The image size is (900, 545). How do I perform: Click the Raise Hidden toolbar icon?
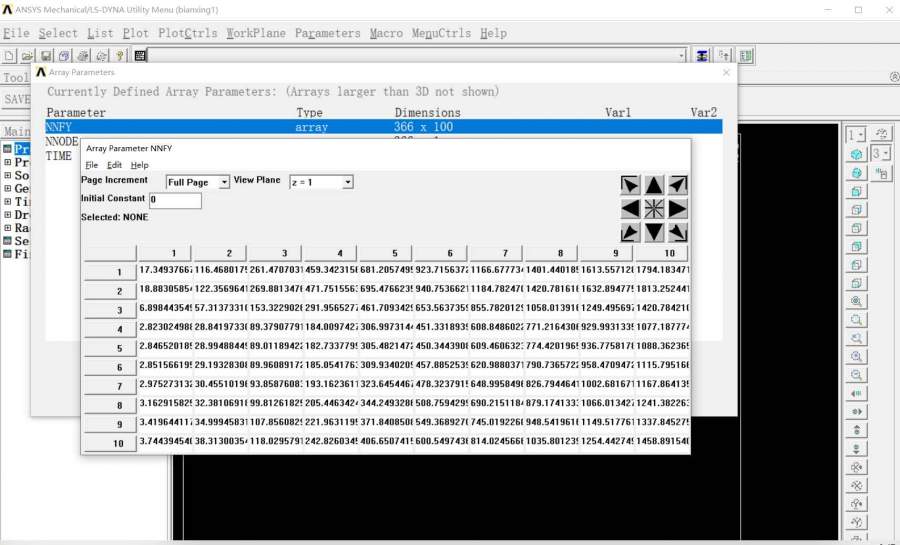[702, 56]
